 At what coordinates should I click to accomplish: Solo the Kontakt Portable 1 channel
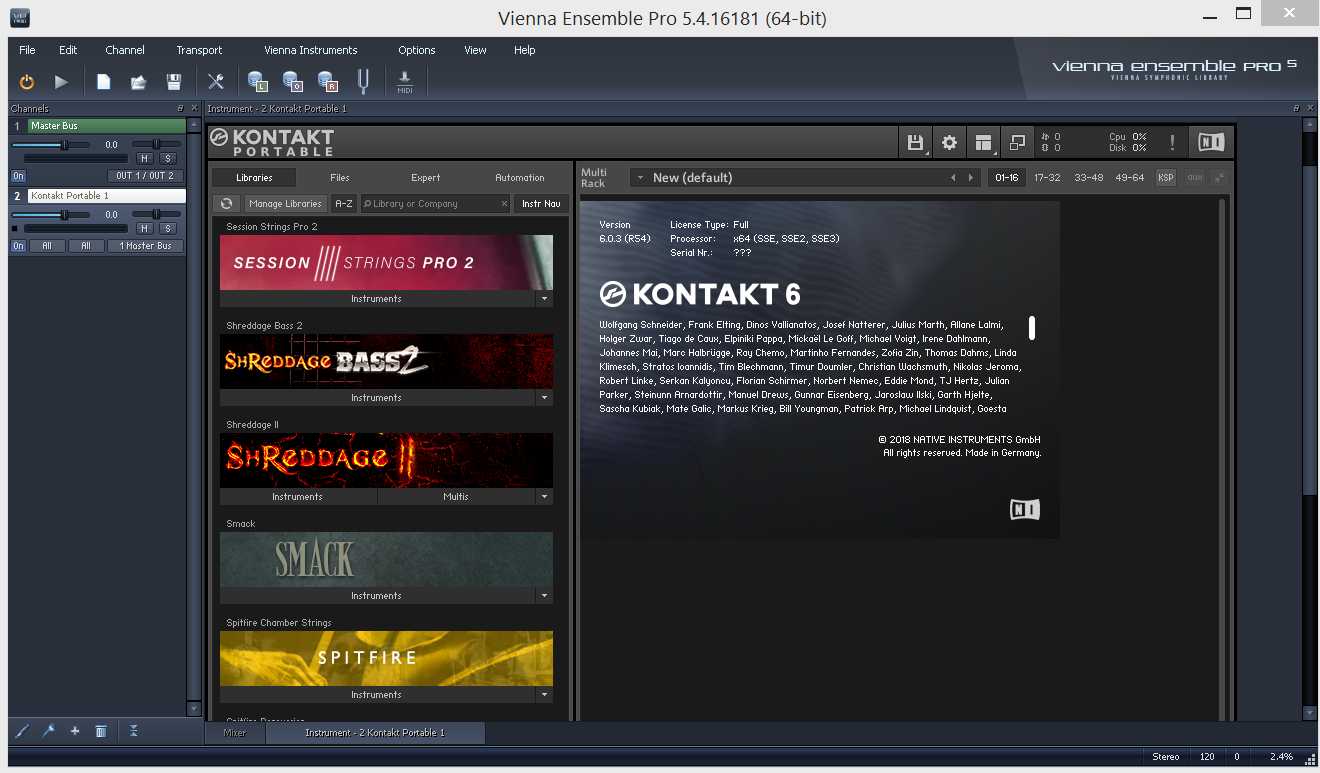(168, 228)
